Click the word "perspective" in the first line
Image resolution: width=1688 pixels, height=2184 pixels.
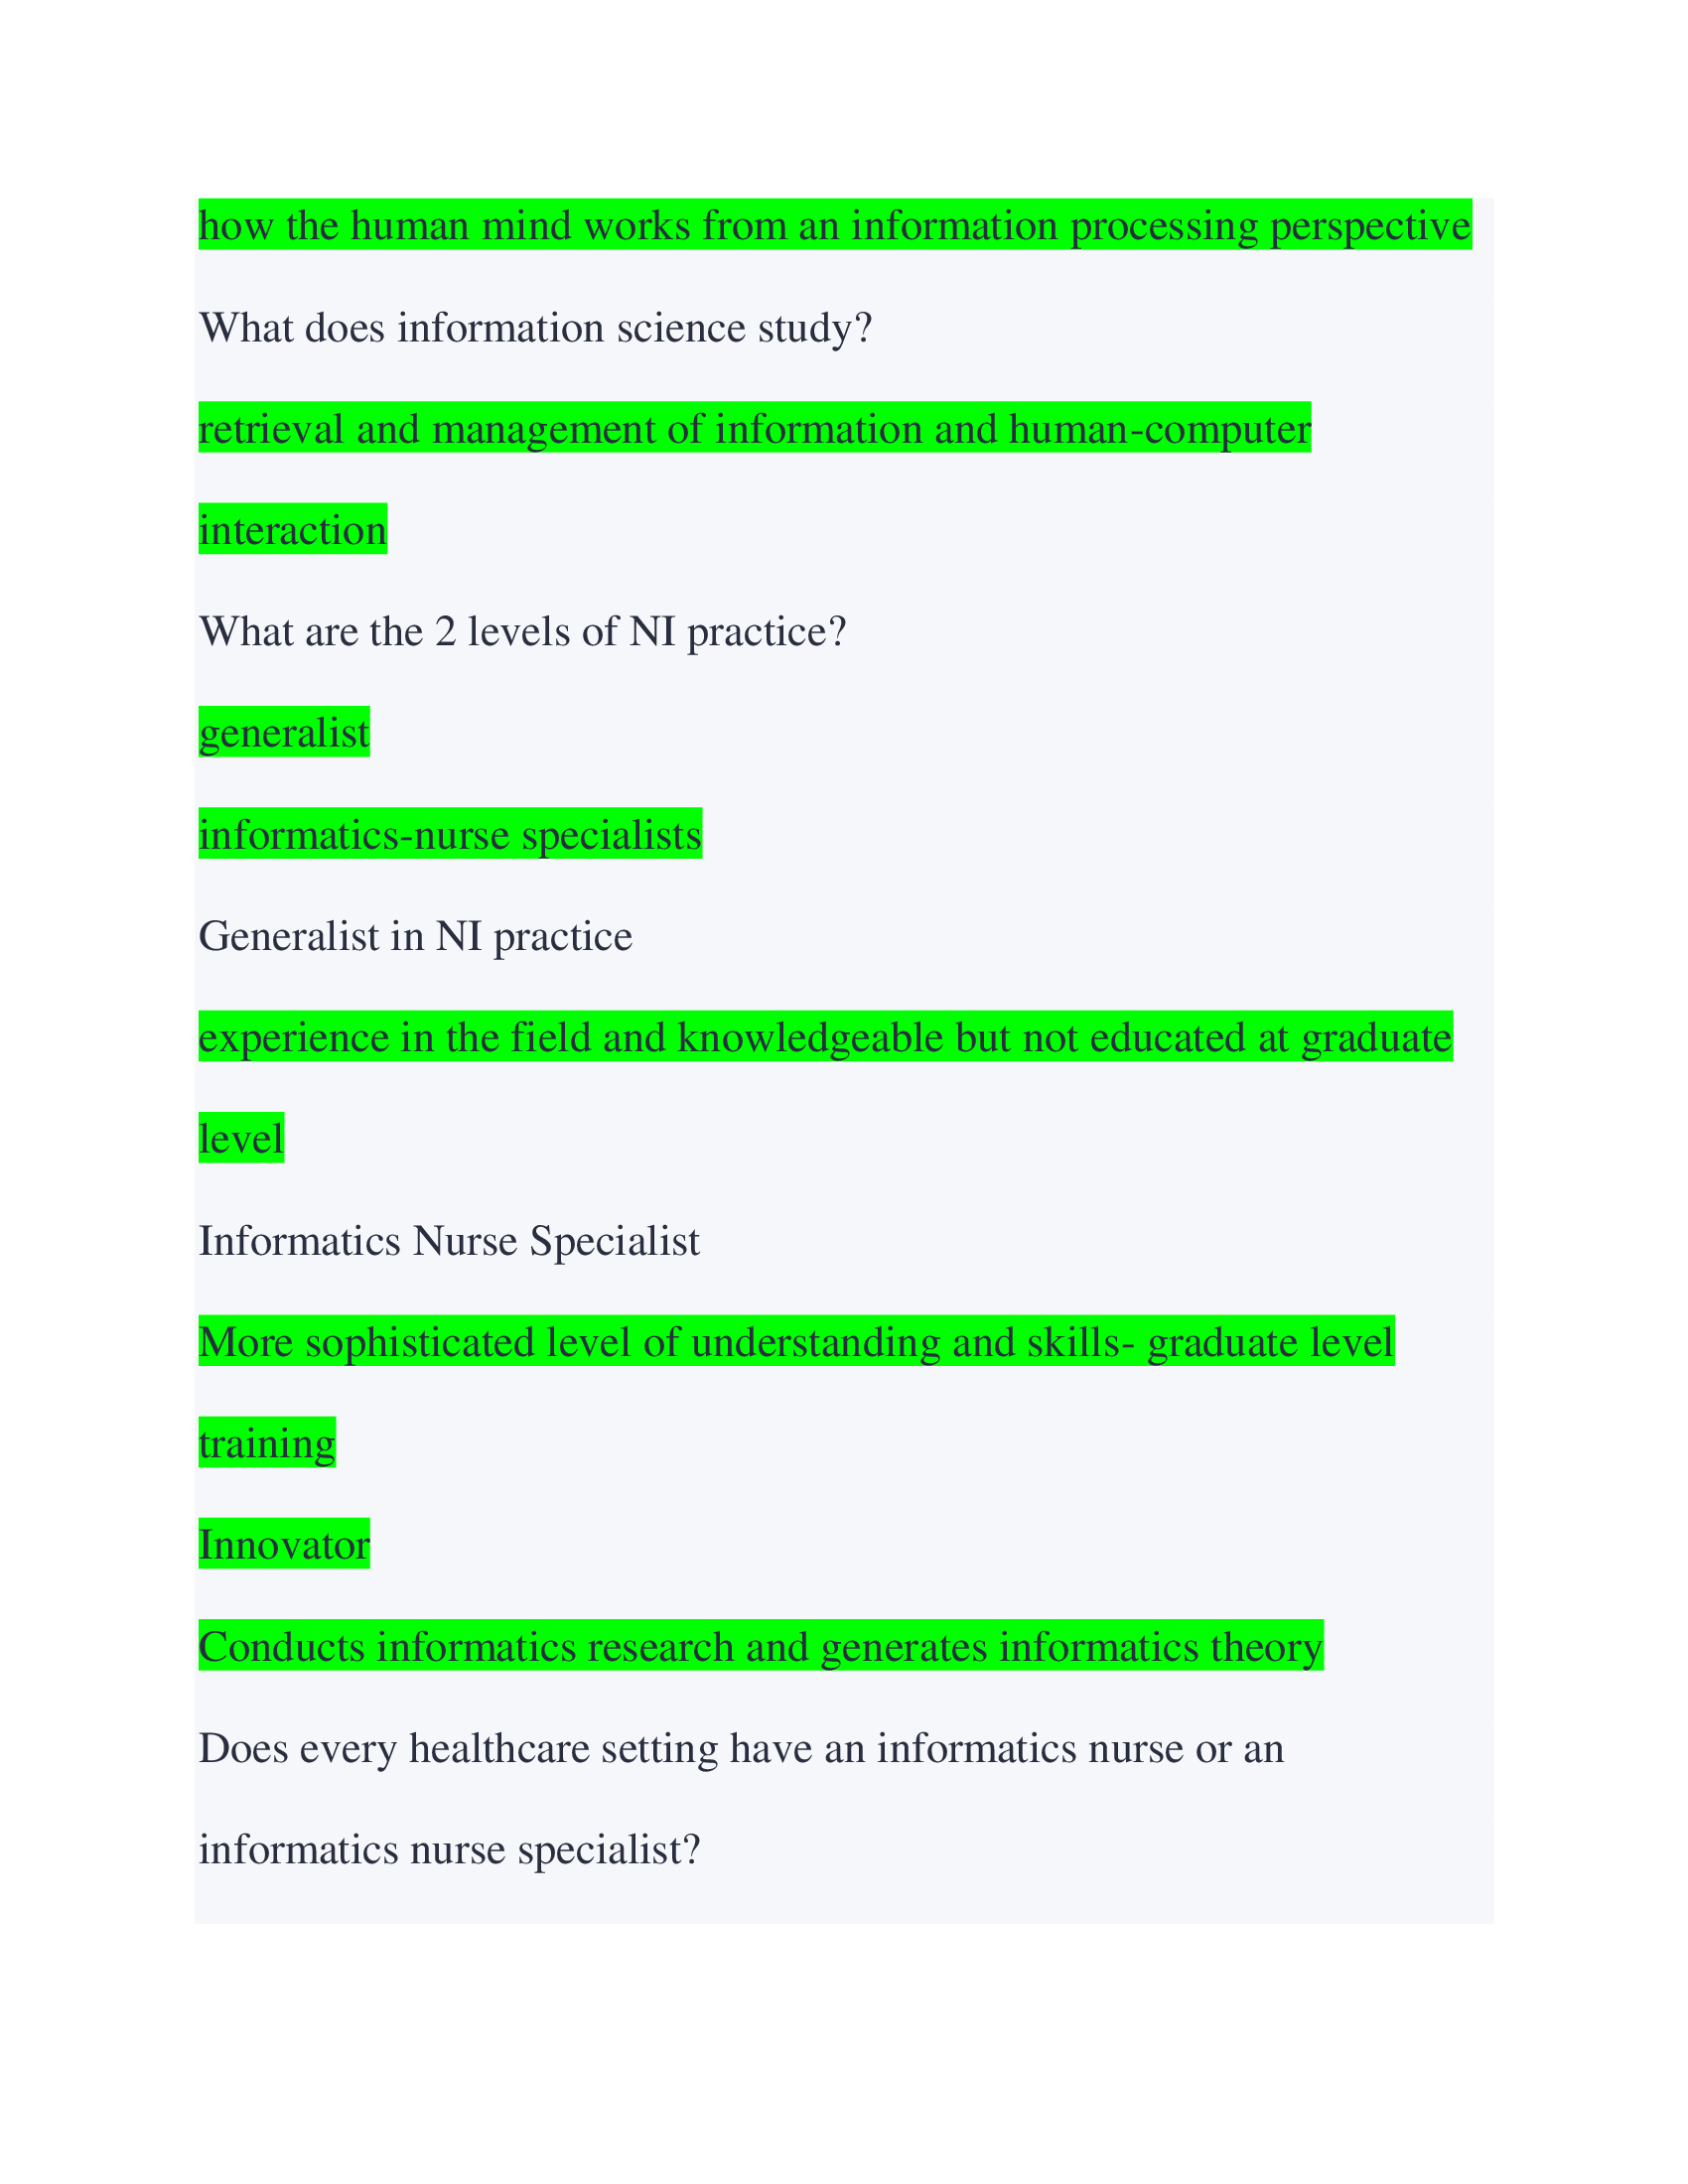coord(1370,226)
